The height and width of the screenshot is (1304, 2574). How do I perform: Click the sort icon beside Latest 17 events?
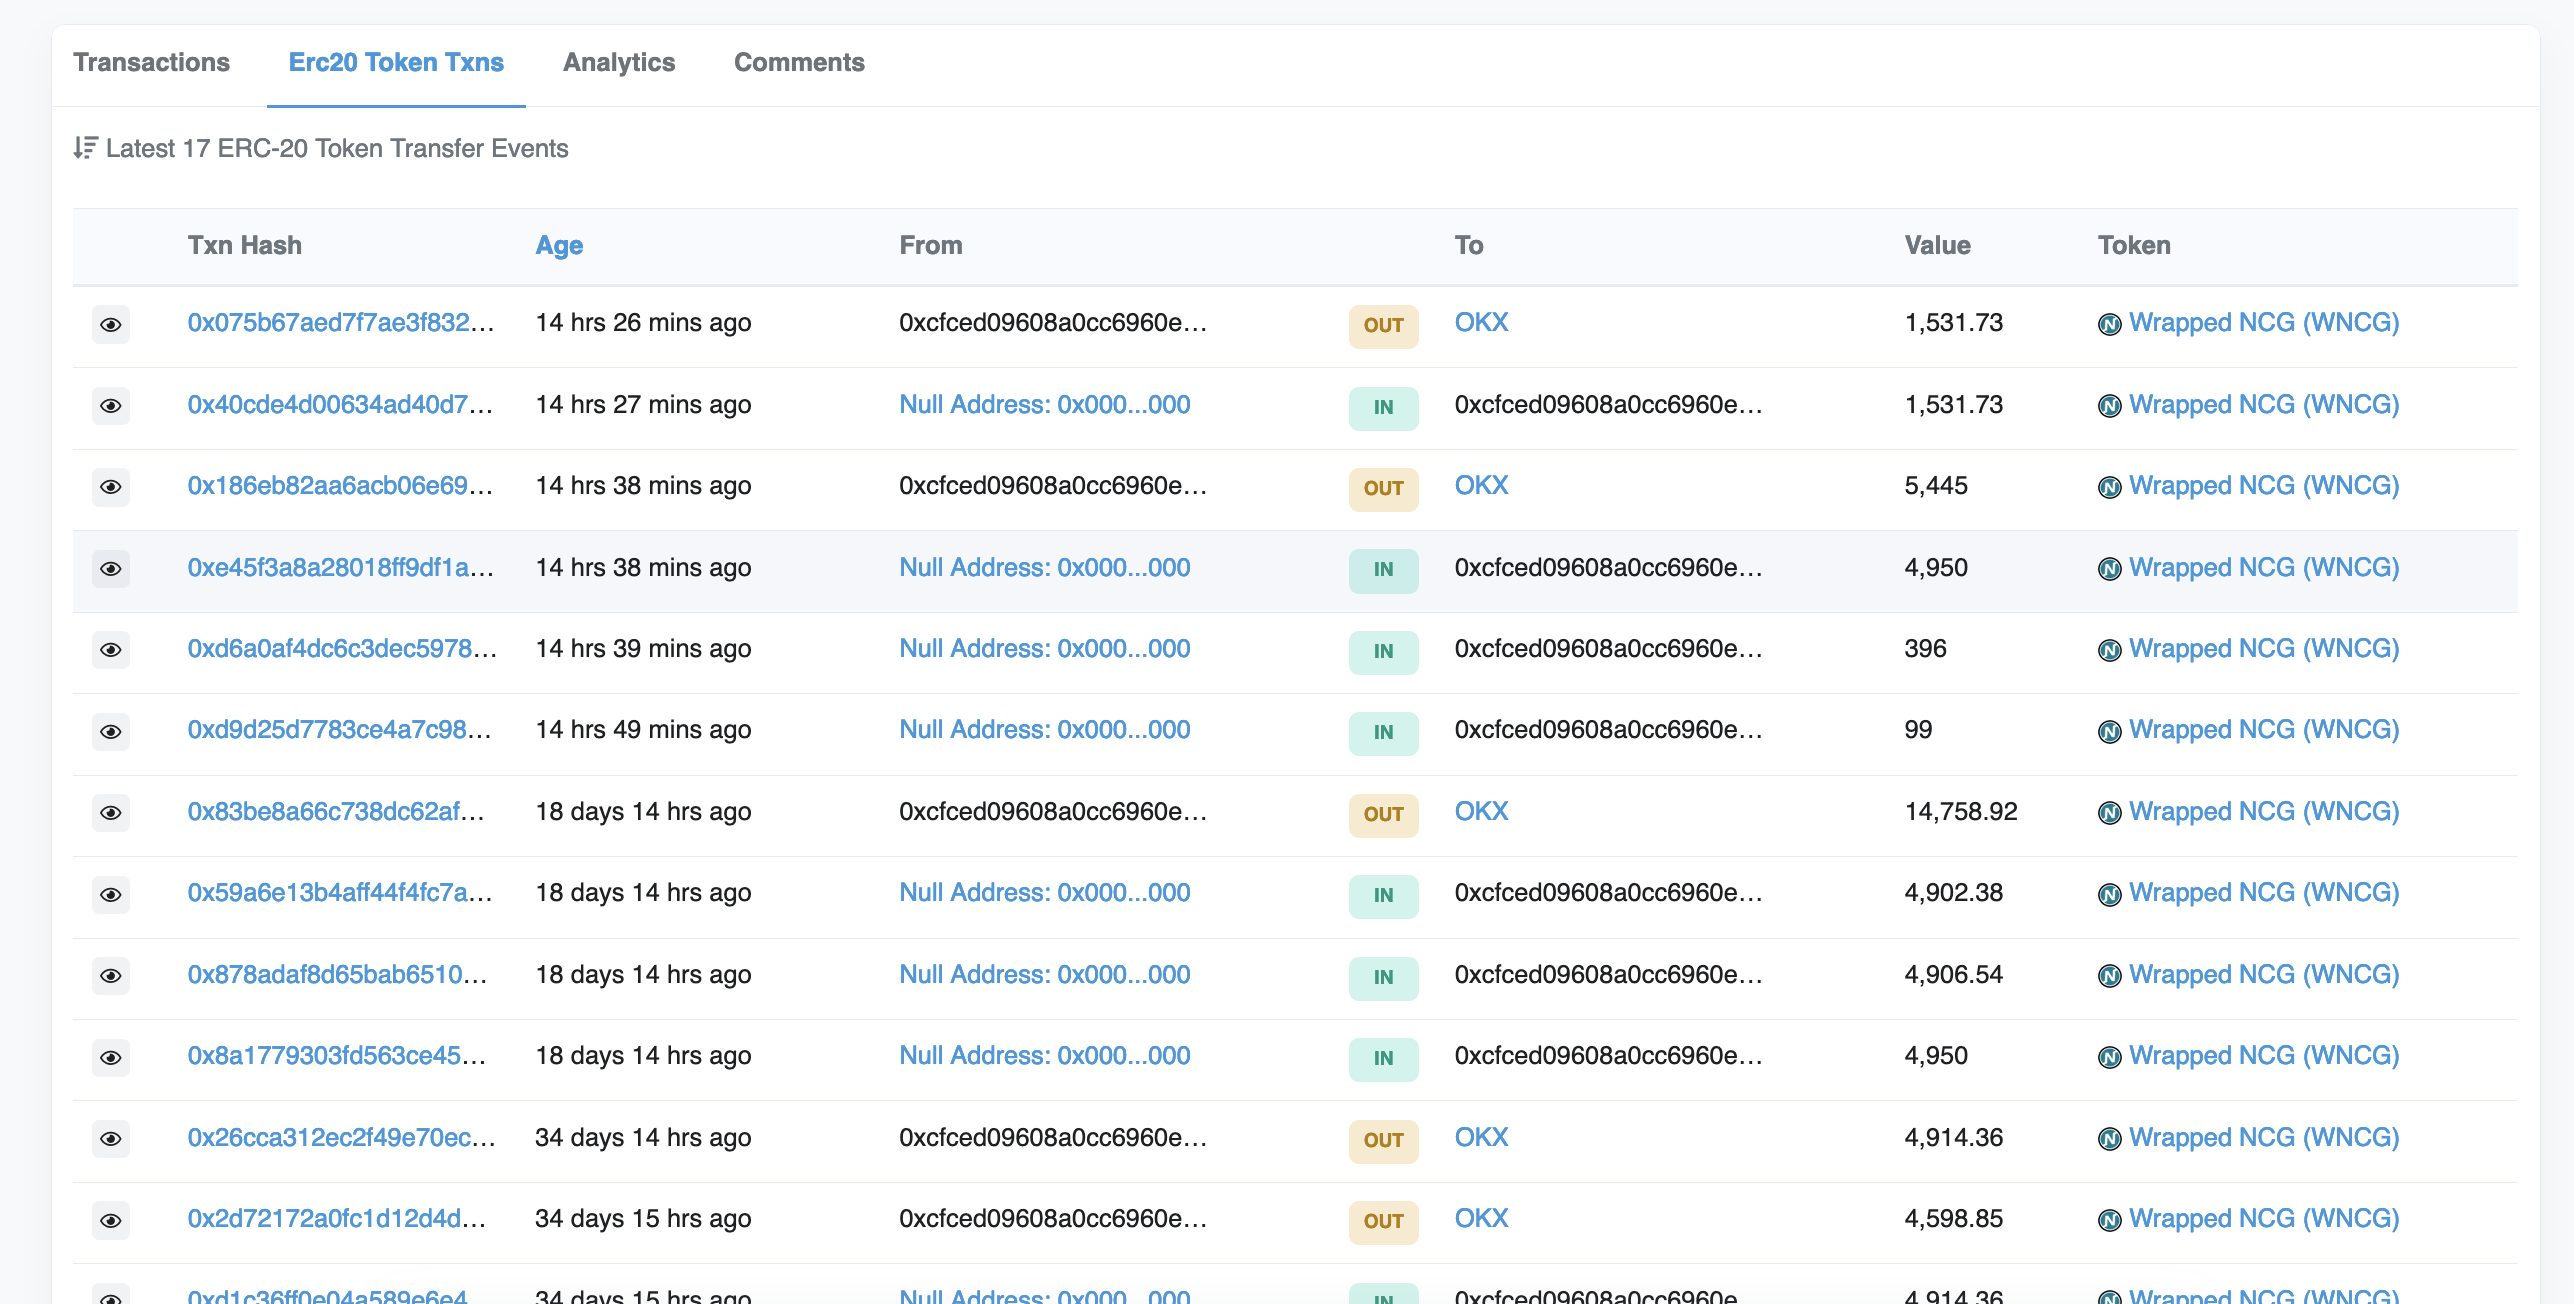point(85,147)
